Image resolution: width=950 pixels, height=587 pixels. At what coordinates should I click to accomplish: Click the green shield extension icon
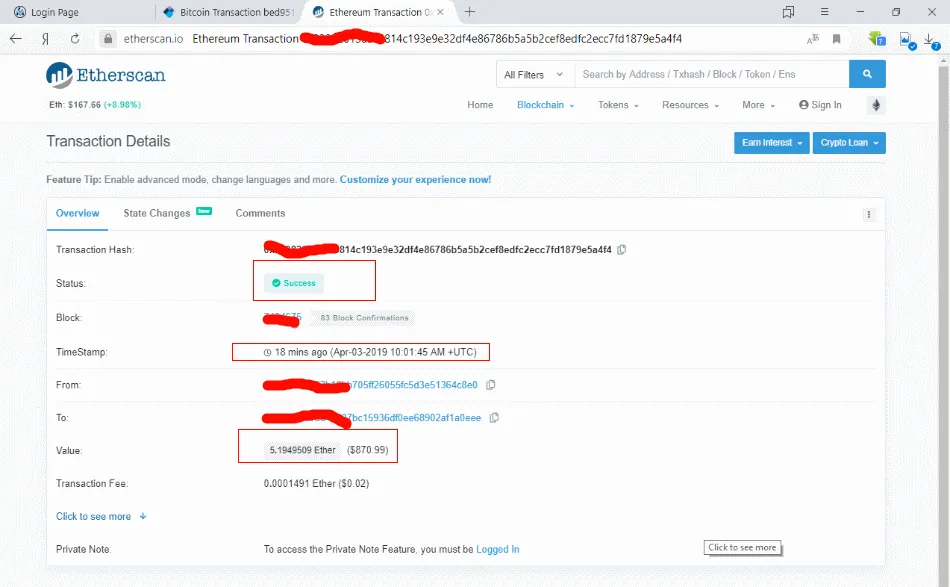tap(876, 39)
